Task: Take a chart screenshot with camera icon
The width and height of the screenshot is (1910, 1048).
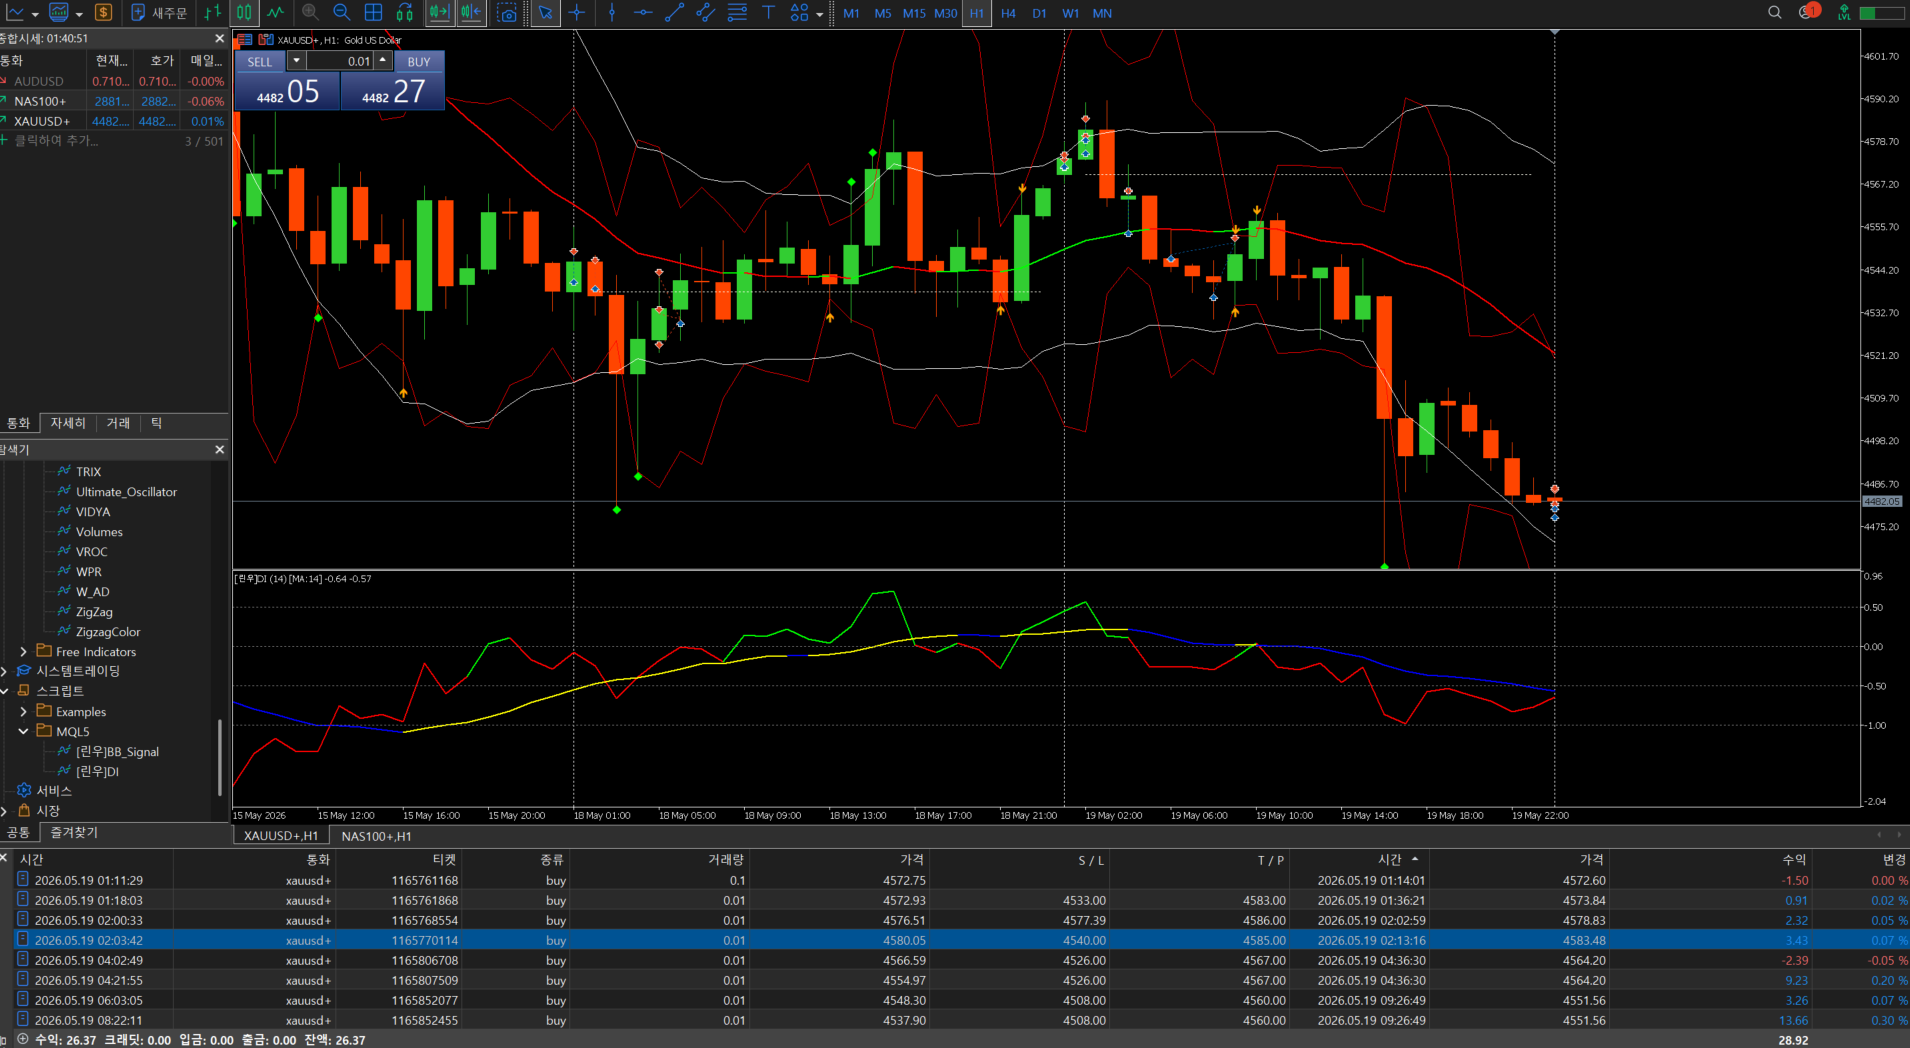Action: (507, 13)
